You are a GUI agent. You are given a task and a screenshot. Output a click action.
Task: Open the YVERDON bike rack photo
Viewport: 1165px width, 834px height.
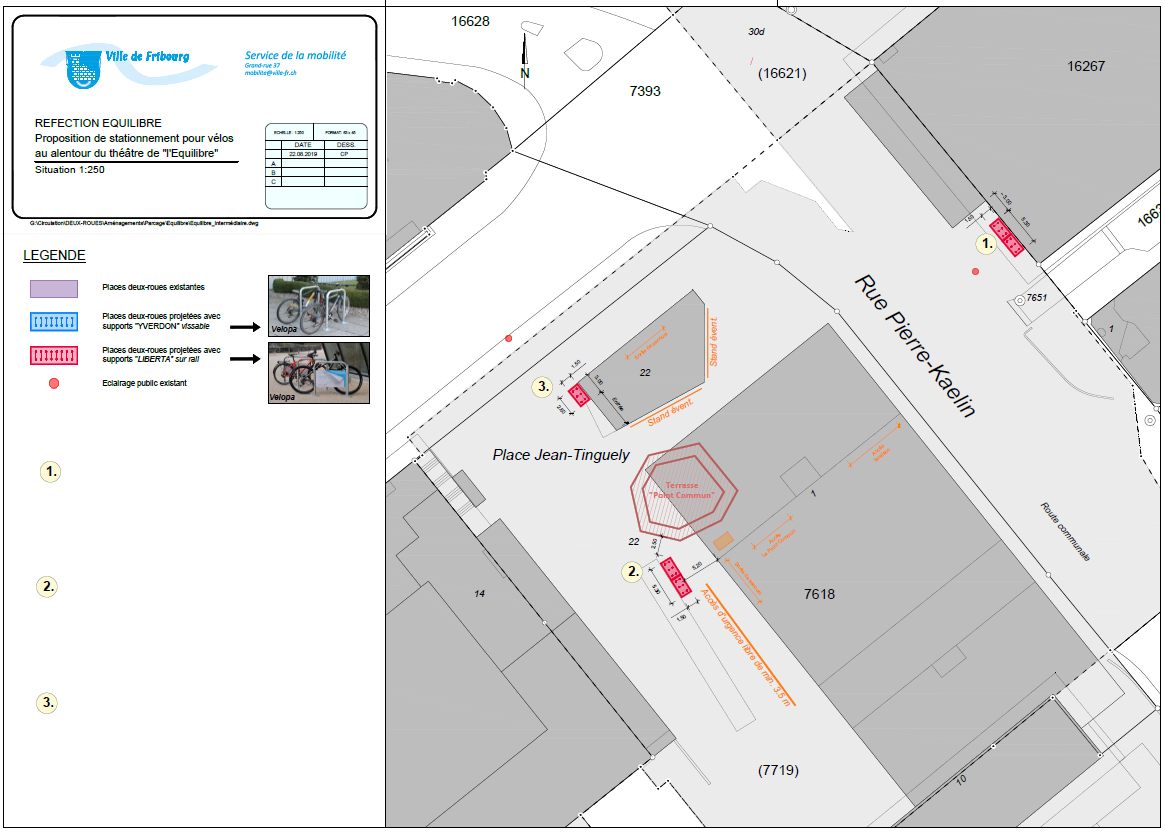(319, 305)
